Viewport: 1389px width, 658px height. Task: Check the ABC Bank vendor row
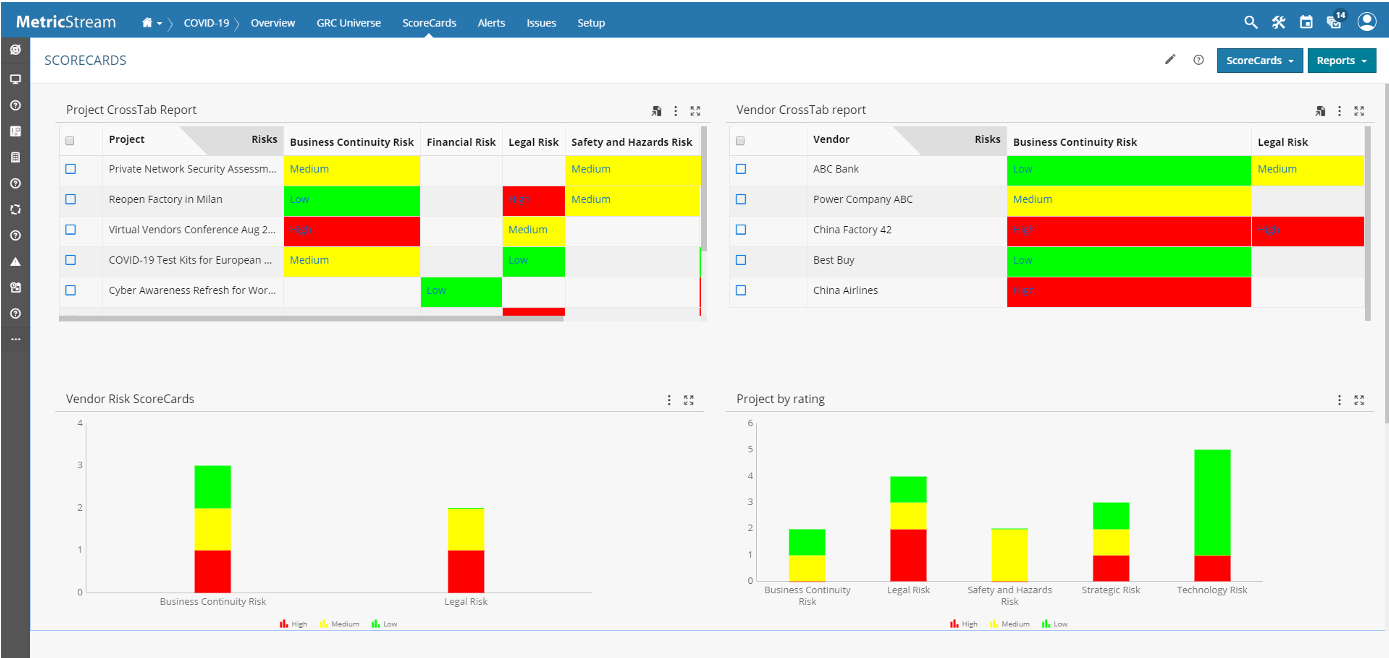tap(741, 169)
